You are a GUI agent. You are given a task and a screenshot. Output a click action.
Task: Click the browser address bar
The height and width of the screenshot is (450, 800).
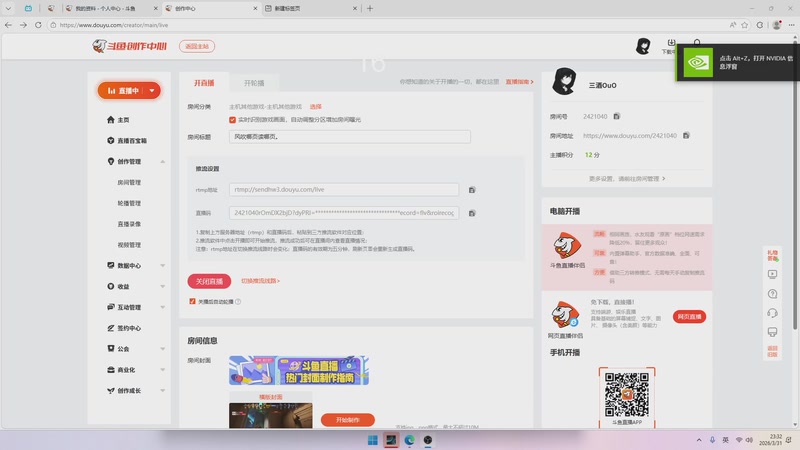(388, 24)
